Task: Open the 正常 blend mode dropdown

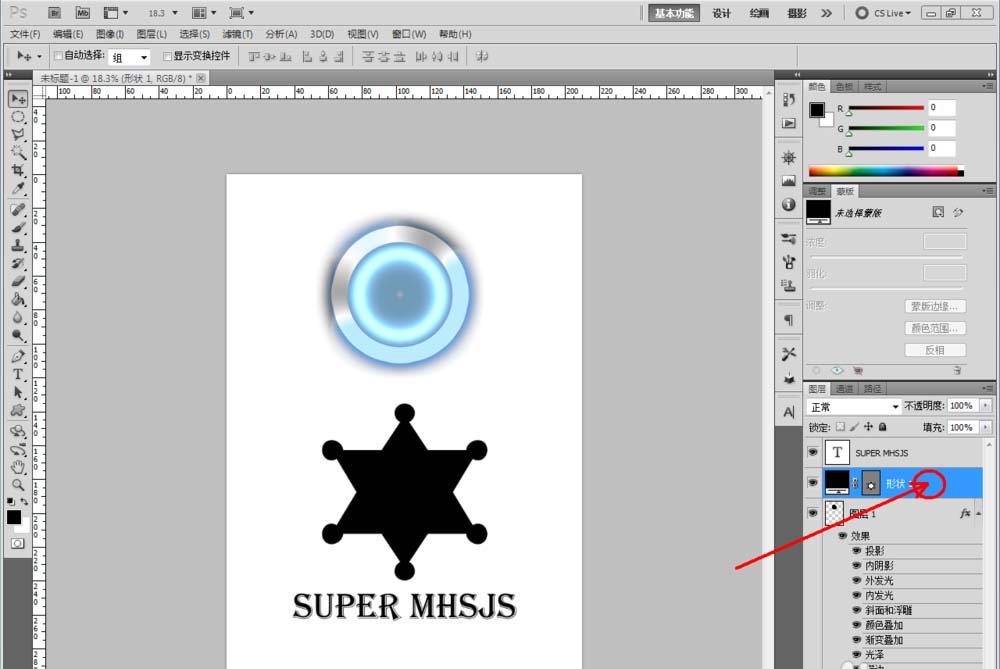Action: [x=854, y=406]
